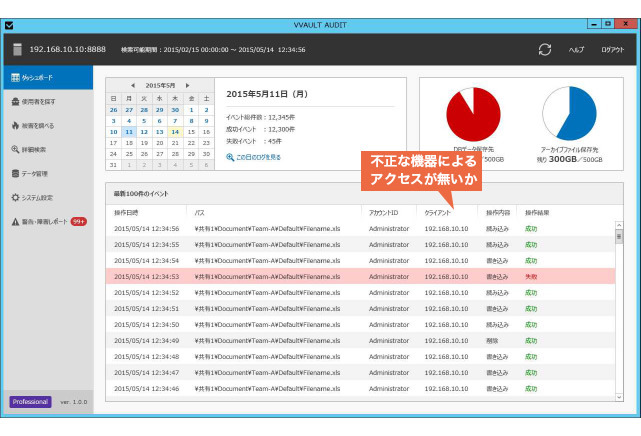Image resolution: width=641 pixels, height=436 pixels.
Task: Sort by パス column header
Action: [x=199, y=212]
